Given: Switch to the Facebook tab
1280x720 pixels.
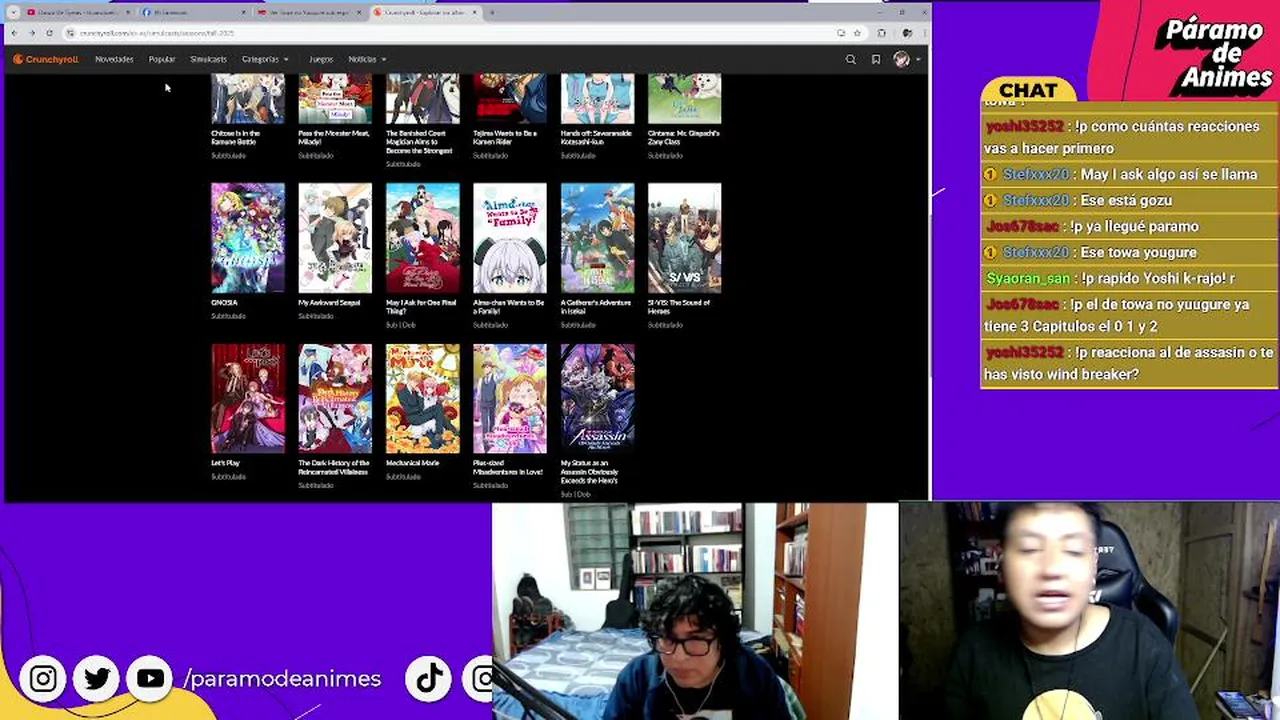Looking at the screenshot, I should coord(193,12).
